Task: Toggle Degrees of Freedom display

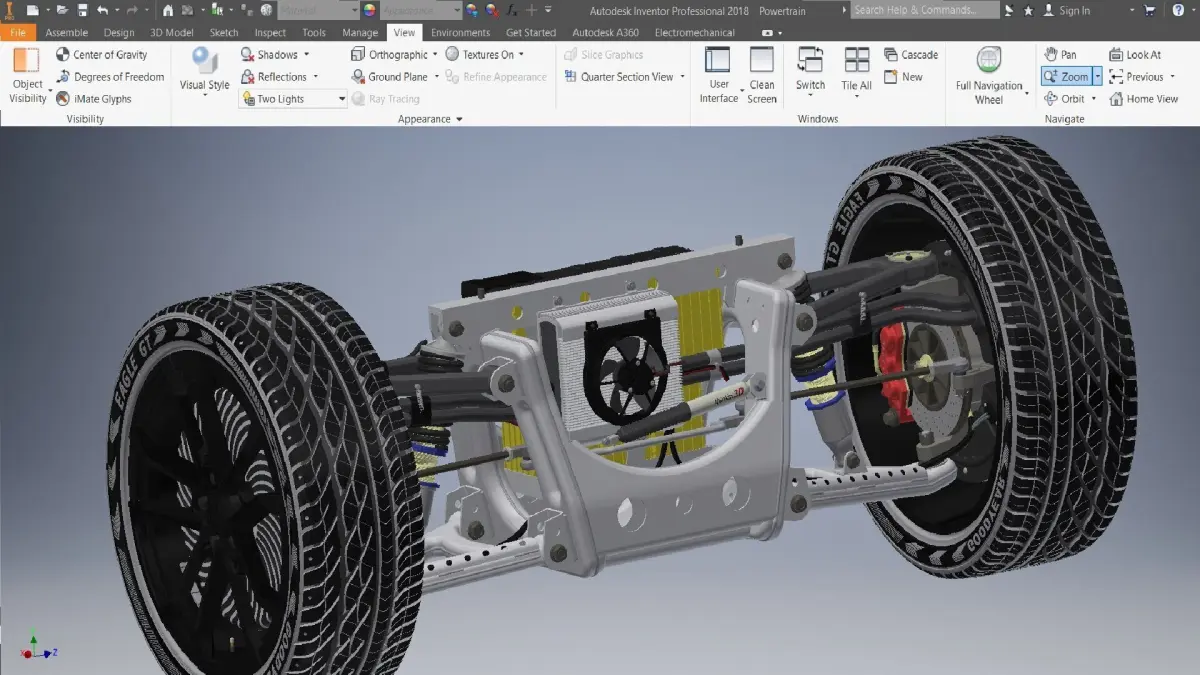Action: [110, 77]
